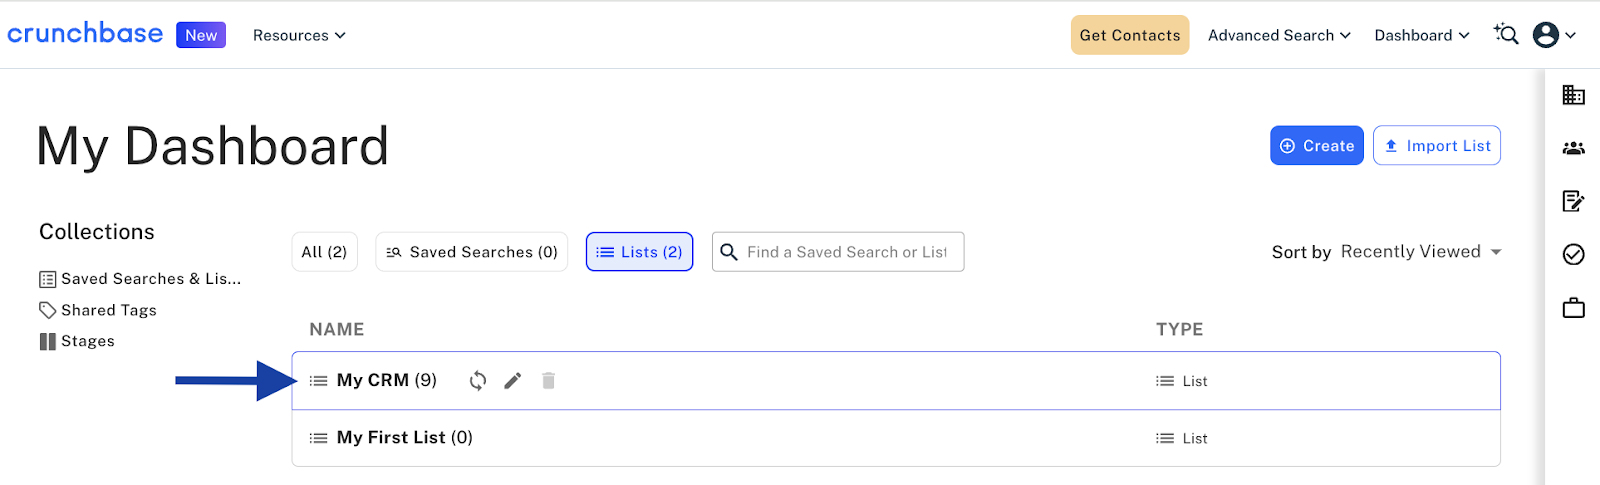Open the AI search magnifier icon in header

point(1506,35)
